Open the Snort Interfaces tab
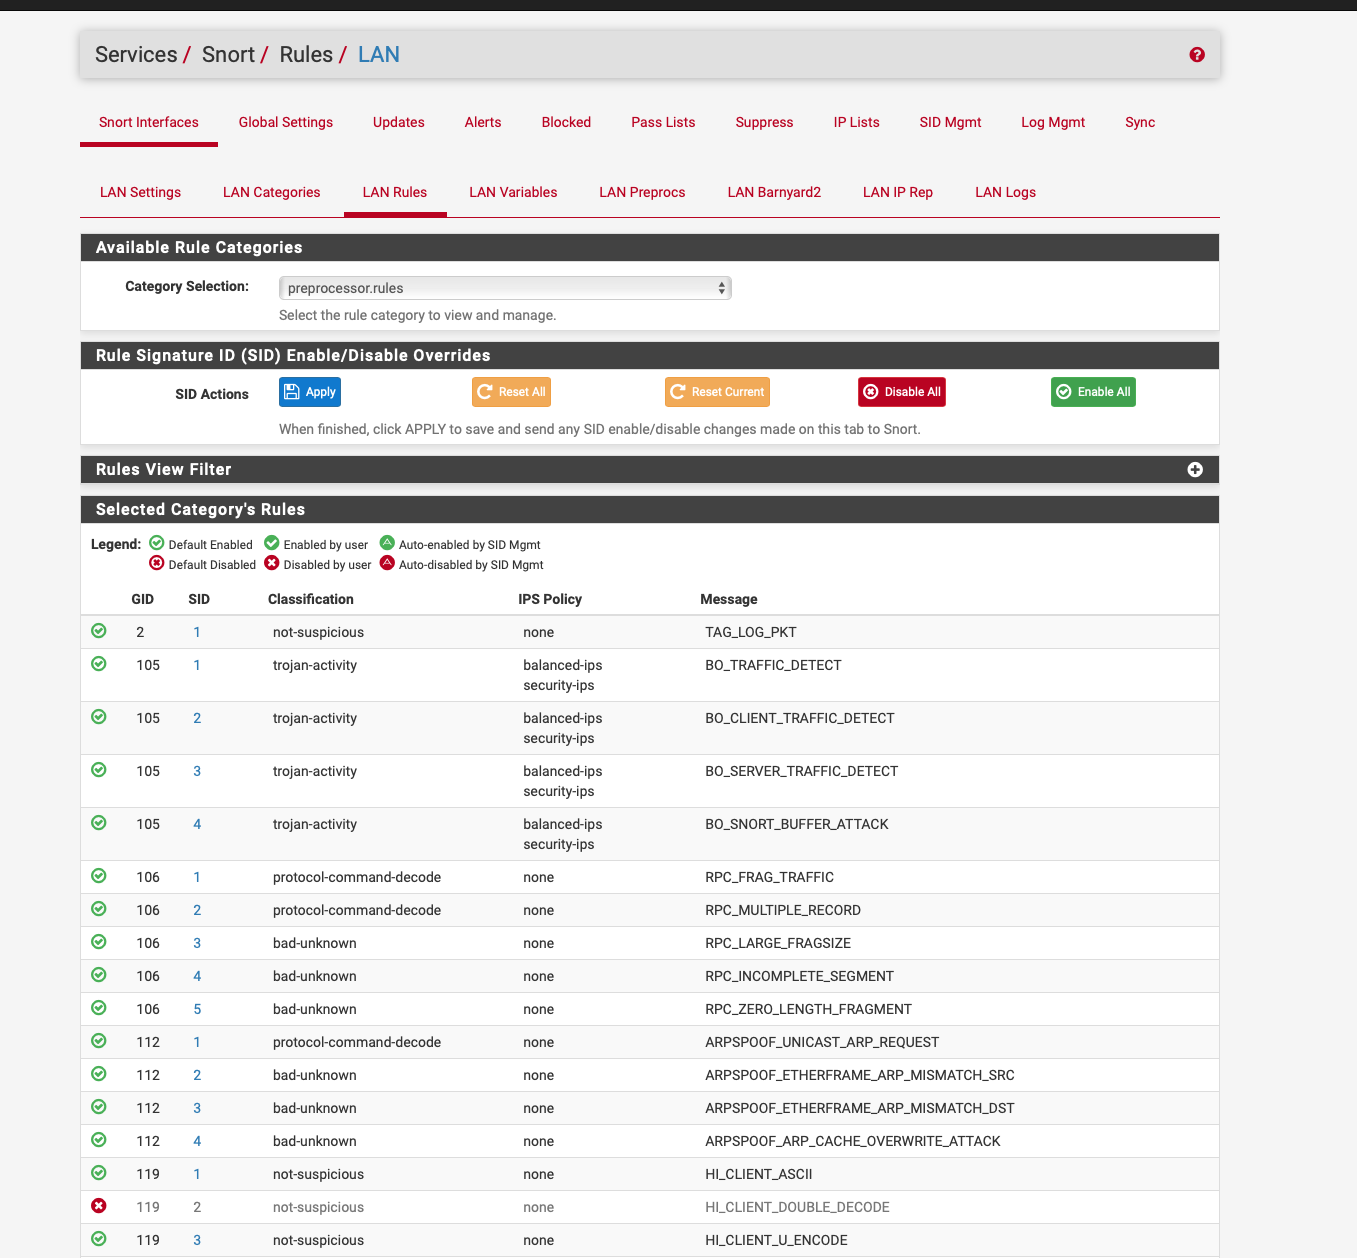 click(149, 122)
